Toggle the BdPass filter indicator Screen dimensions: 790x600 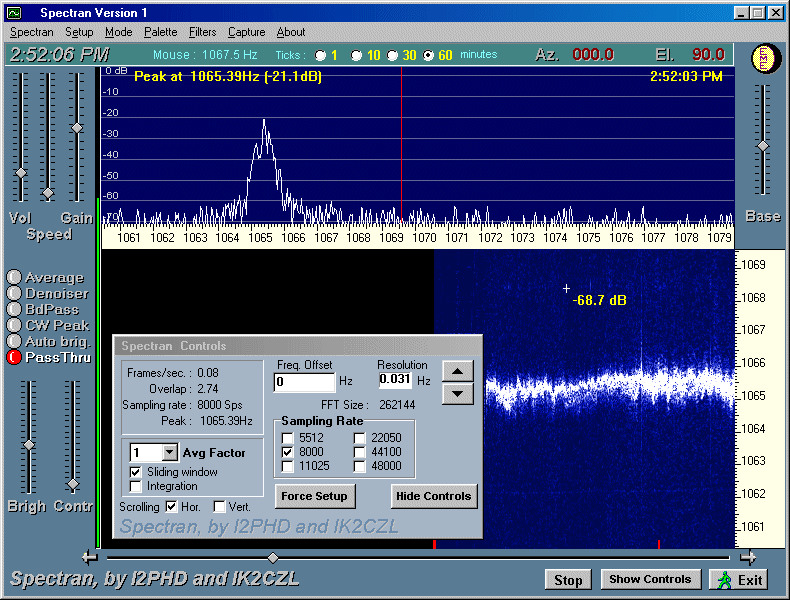(14, 309)
